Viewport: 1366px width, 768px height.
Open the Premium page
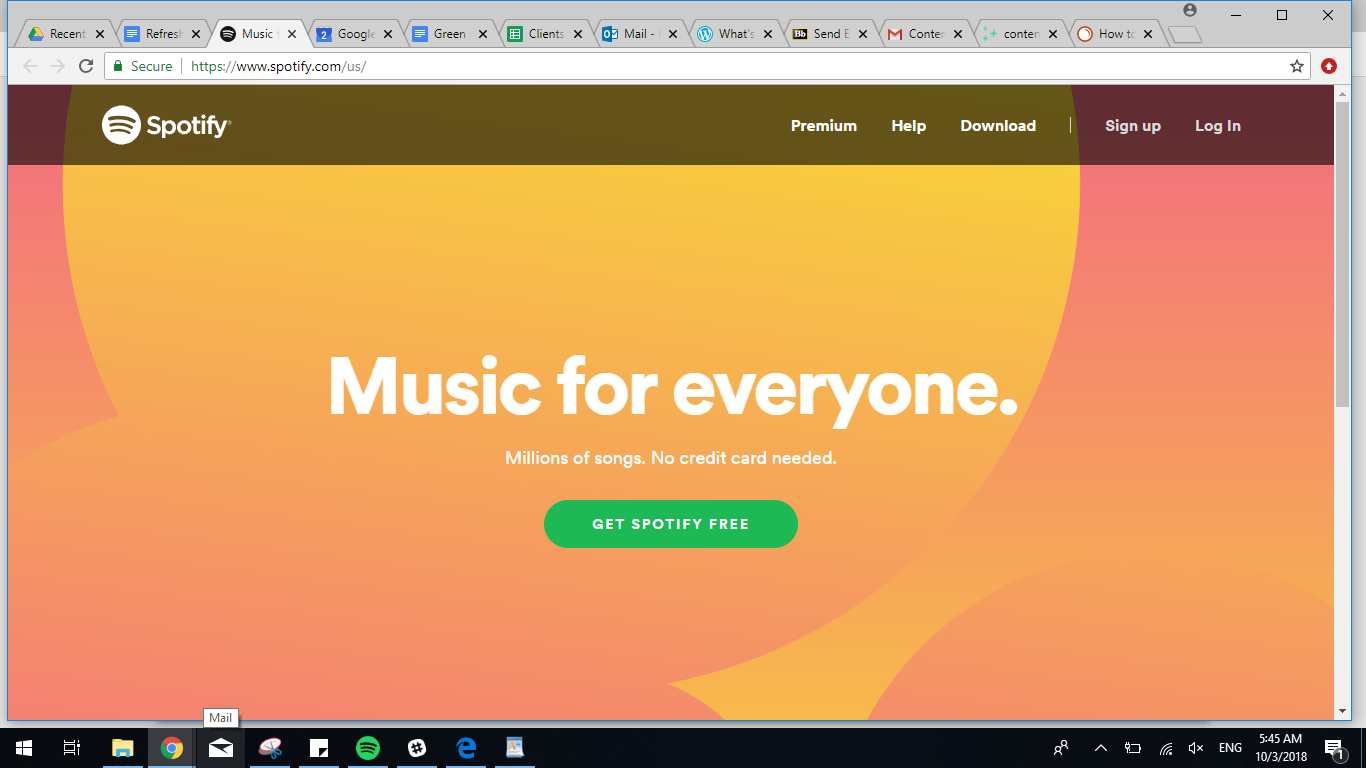click(x=824, y=126)
